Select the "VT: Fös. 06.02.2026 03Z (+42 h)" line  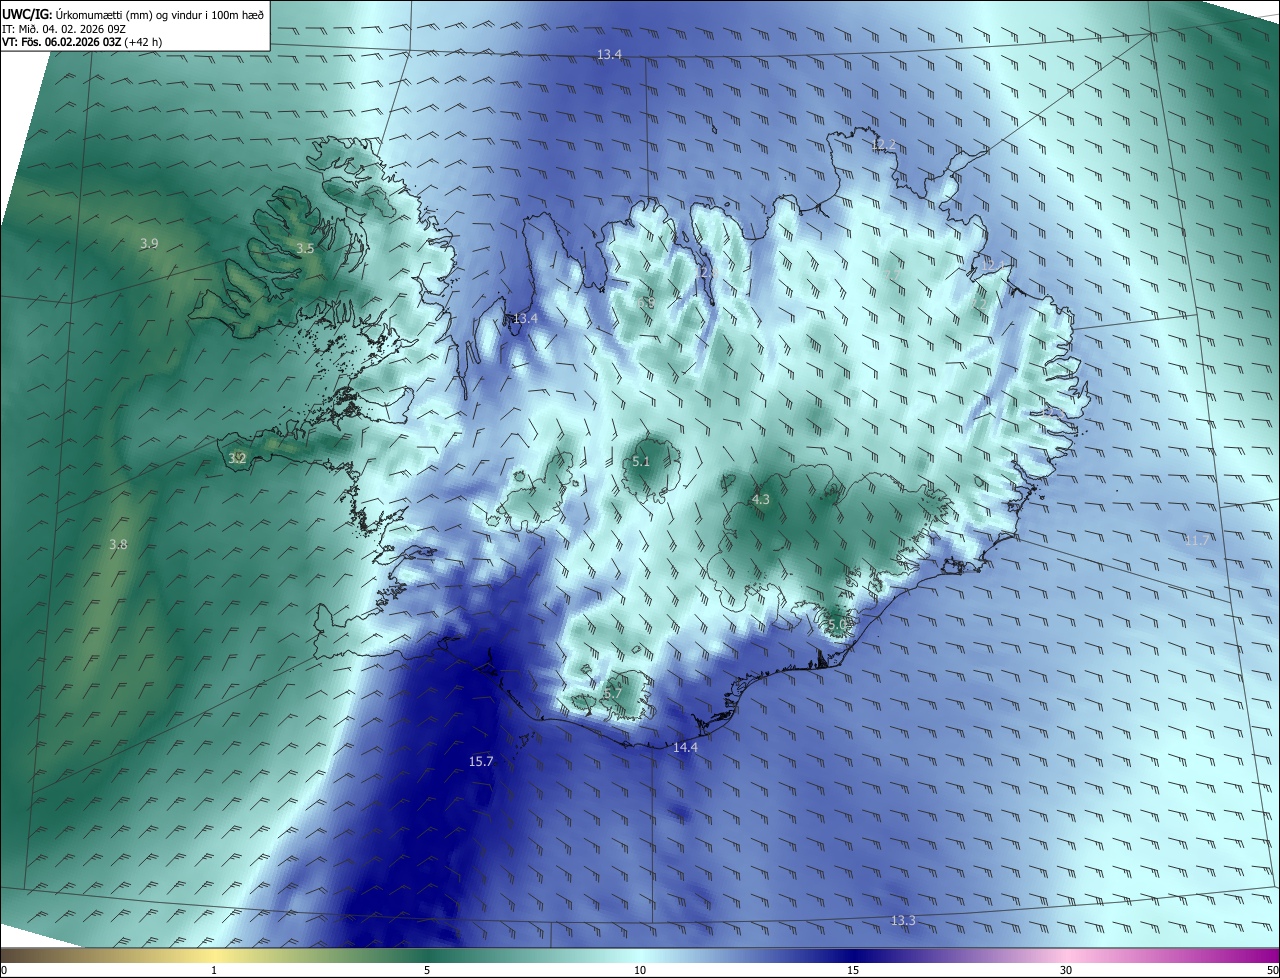click(x=82, y=42)
